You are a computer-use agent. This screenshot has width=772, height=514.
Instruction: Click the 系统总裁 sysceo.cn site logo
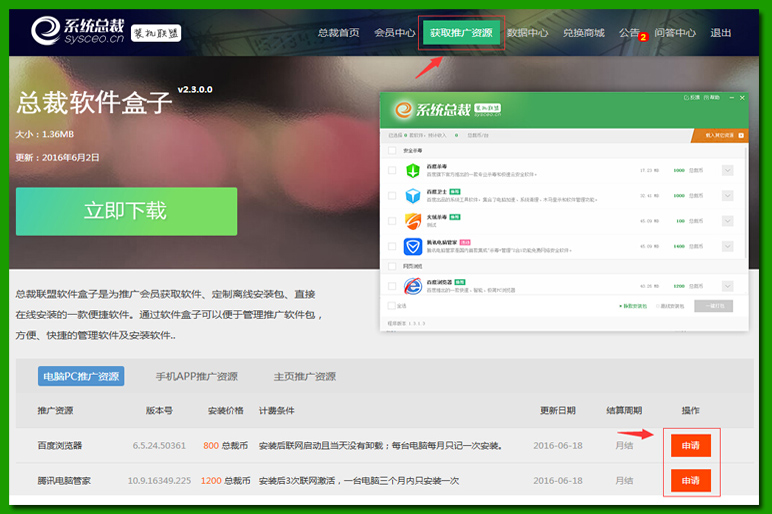coord(78,30)
